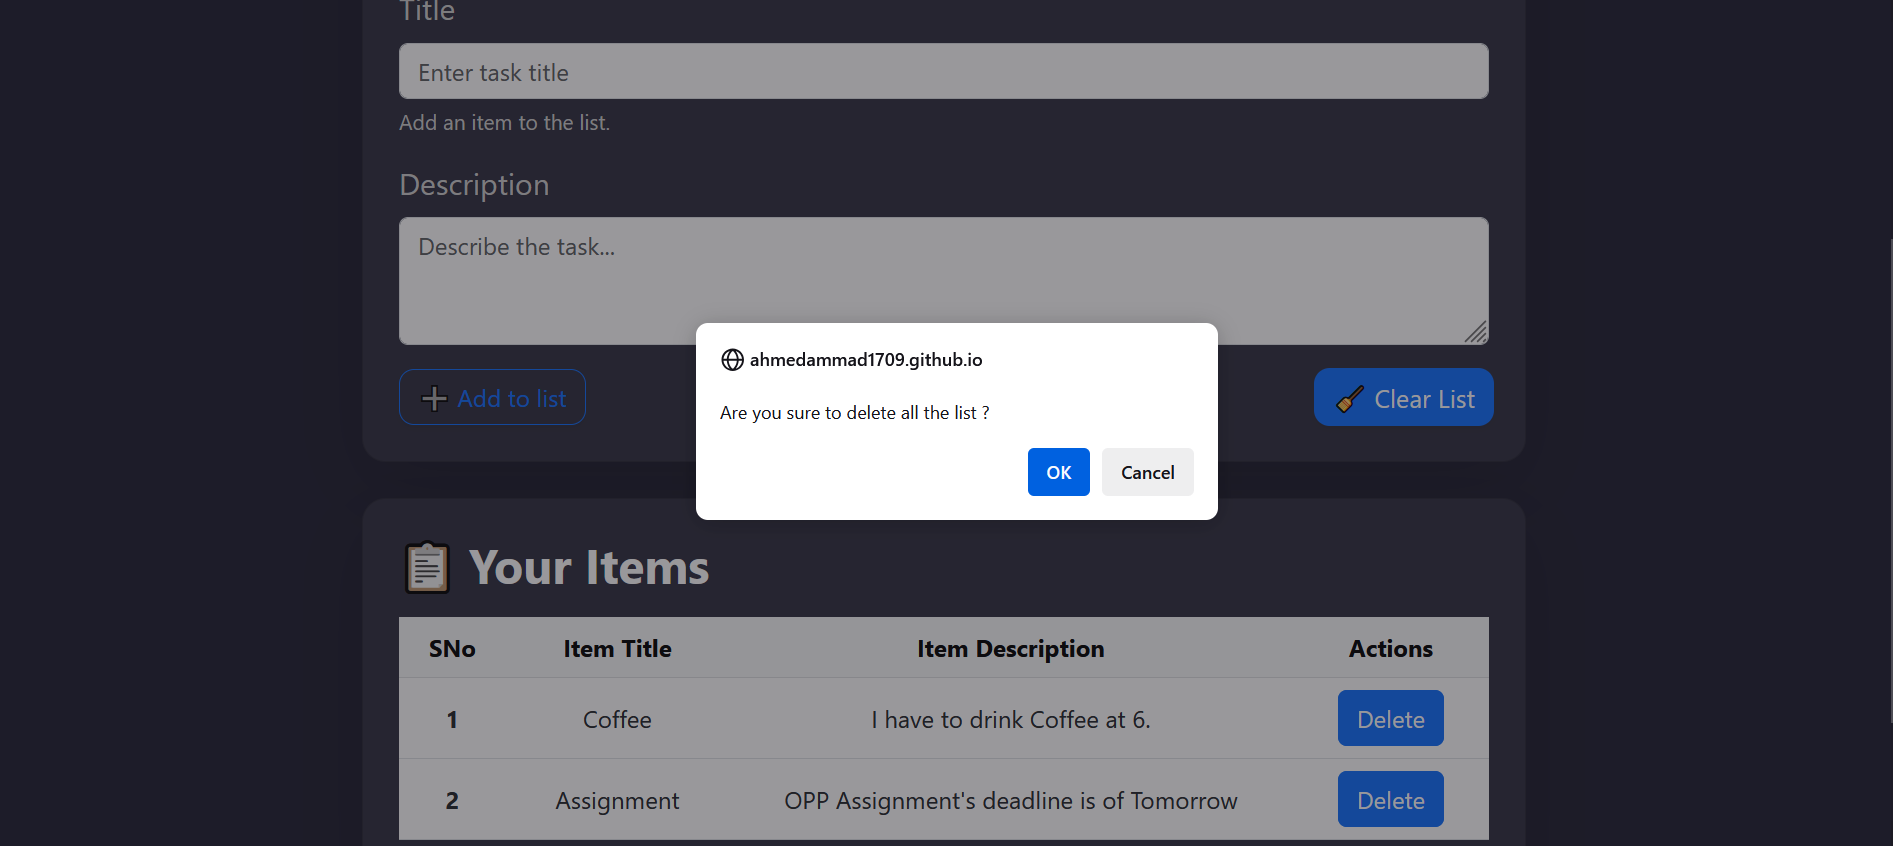Screen dimensions: 1893x846
Task: Select the Item Description column header
Action: coord(1010,649)
